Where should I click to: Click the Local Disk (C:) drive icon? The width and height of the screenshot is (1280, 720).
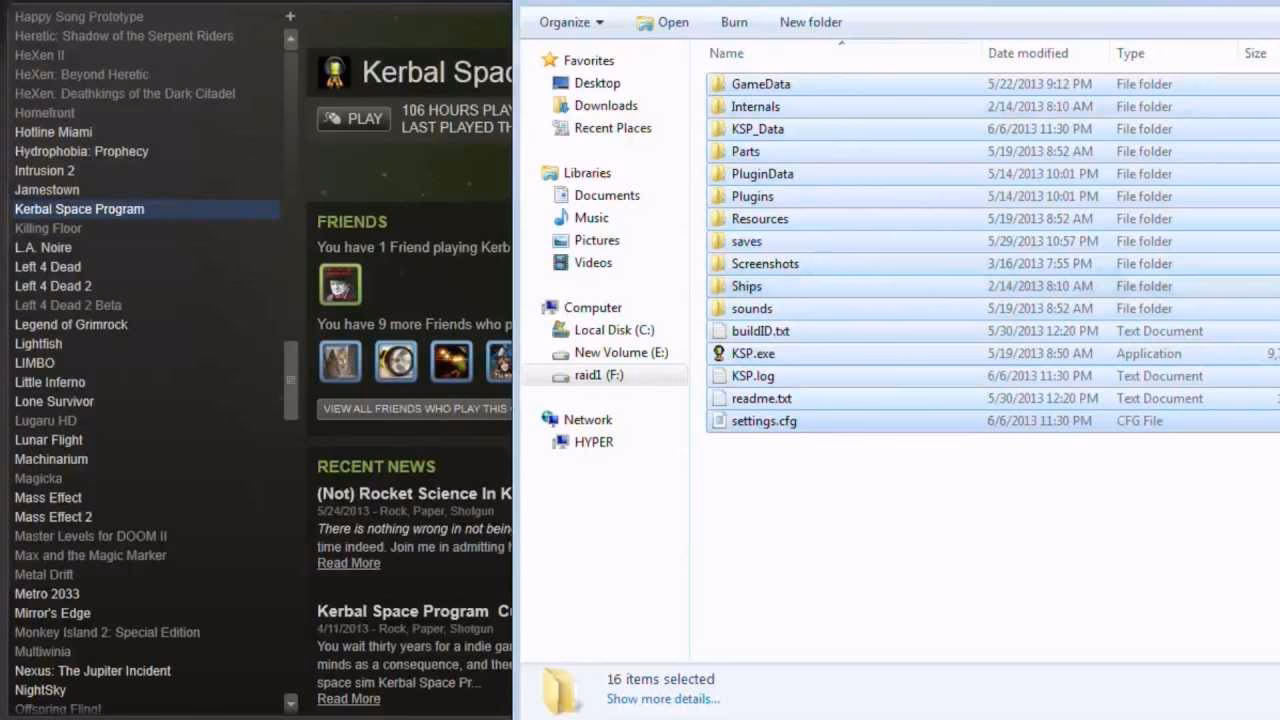tap(561, 330)
